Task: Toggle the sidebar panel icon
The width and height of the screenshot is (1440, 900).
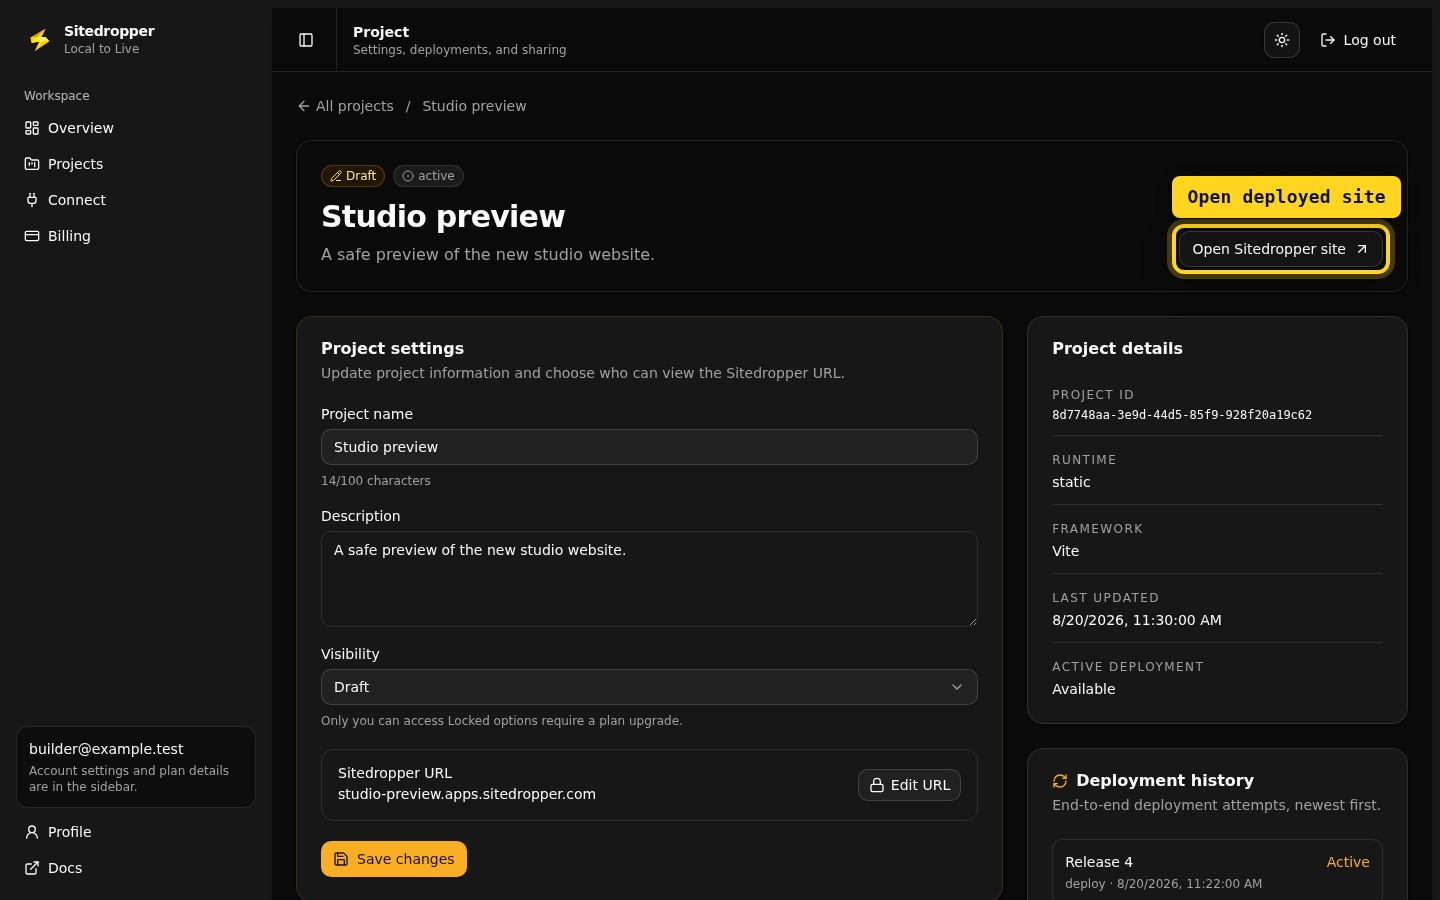Action: coord(306,40)
